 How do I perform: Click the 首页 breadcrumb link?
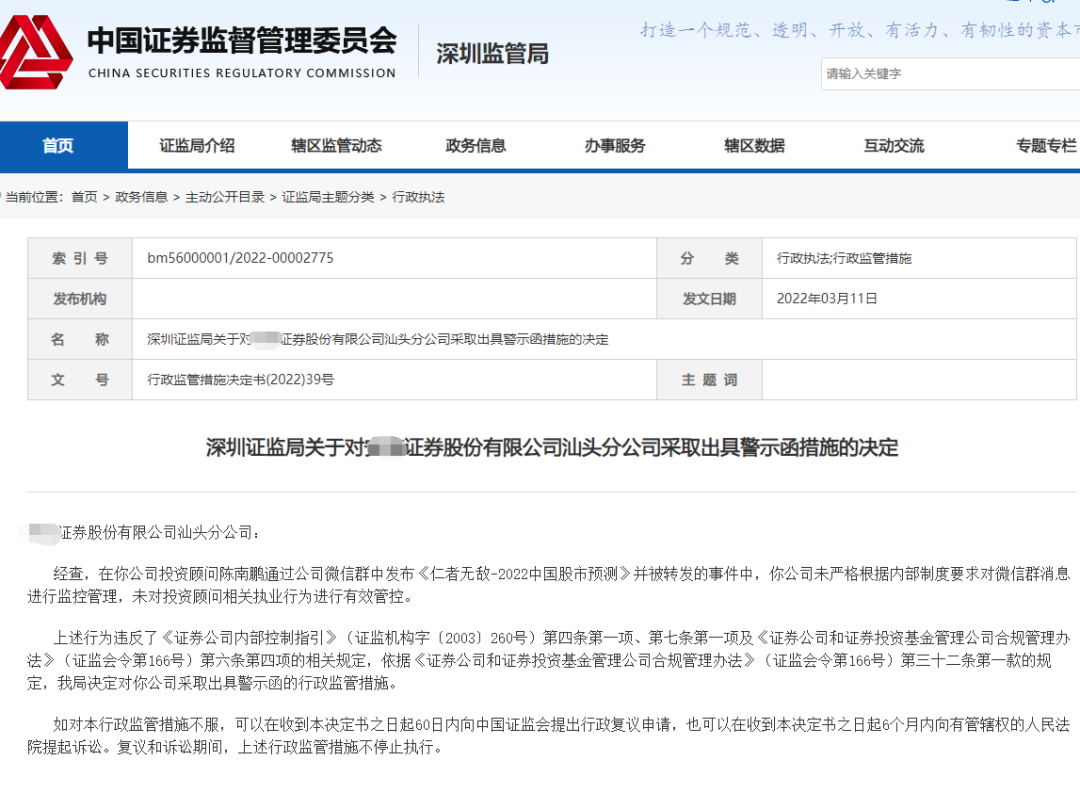tap(84, 197)
